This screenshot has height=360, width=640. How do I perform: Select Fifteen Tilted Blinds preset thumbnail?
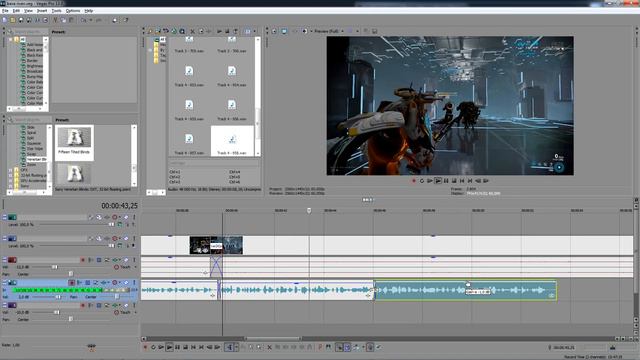point(74,142)
